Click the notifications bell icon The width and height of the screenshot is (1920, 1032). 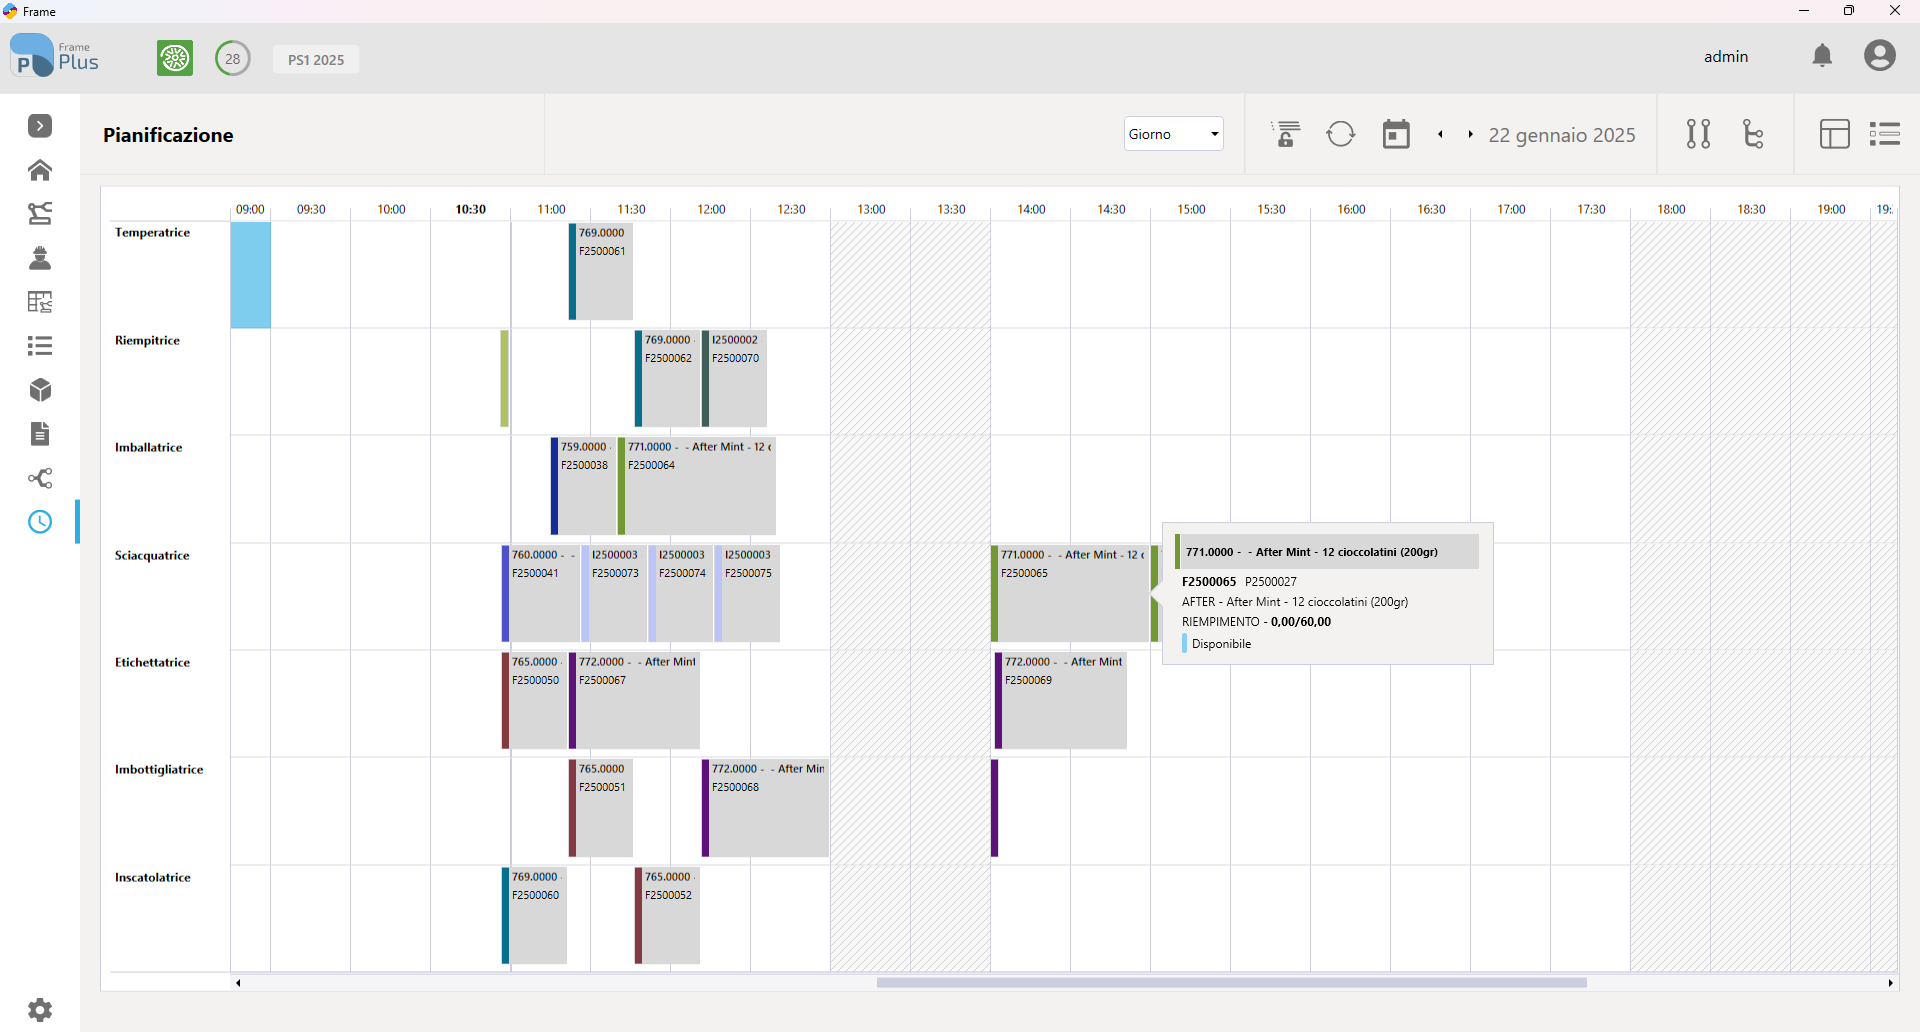coord(1822,56)
